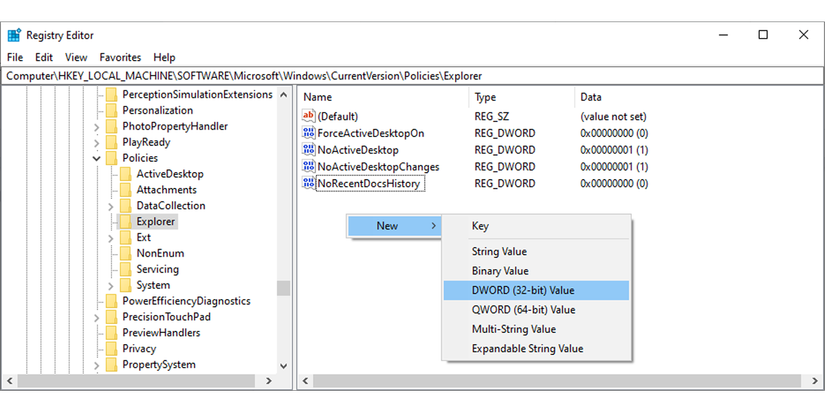825x413 pixels.
Task: Click the New context menu item
Action: click(x=394, y=226)
